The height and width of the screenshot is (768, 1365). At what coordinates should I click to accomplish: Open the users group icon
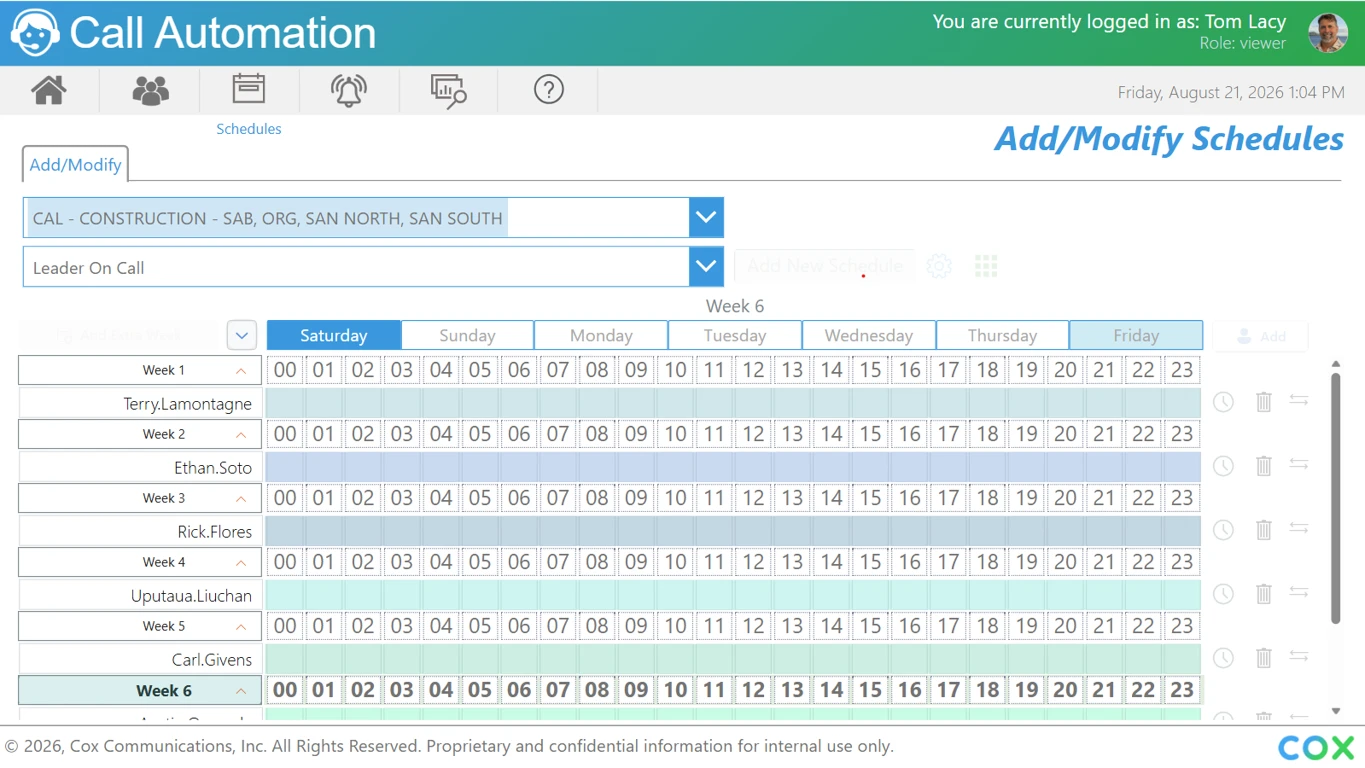[x=150, y=90]
